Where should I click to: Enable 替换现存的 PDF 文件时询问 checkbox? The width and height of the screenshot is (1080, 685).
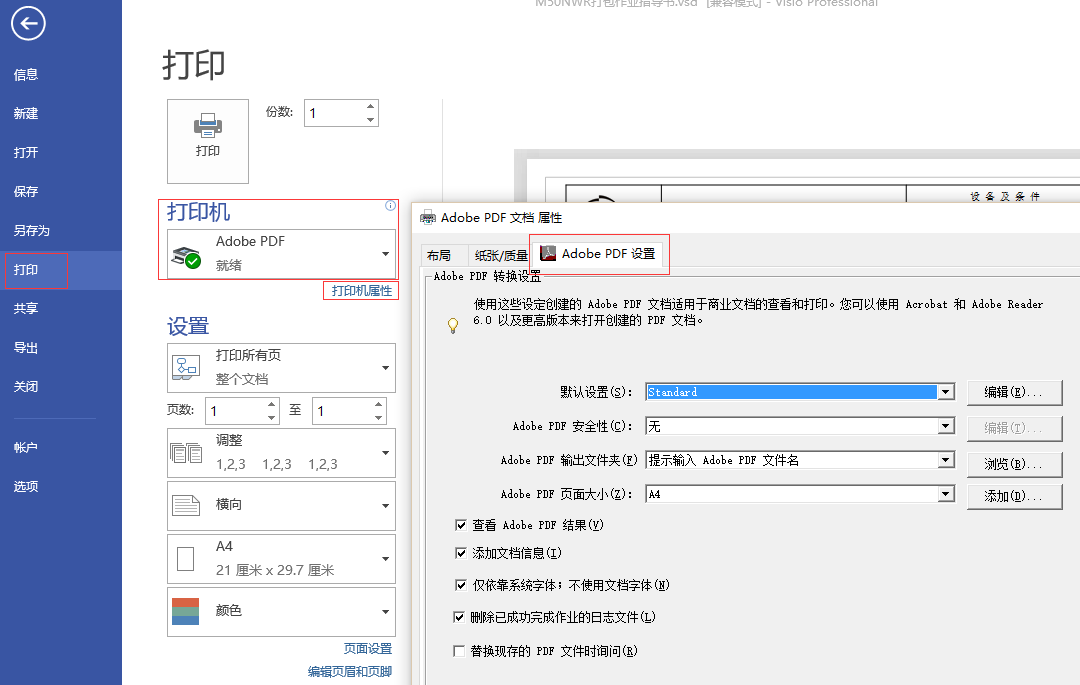[x=459, y=651]
